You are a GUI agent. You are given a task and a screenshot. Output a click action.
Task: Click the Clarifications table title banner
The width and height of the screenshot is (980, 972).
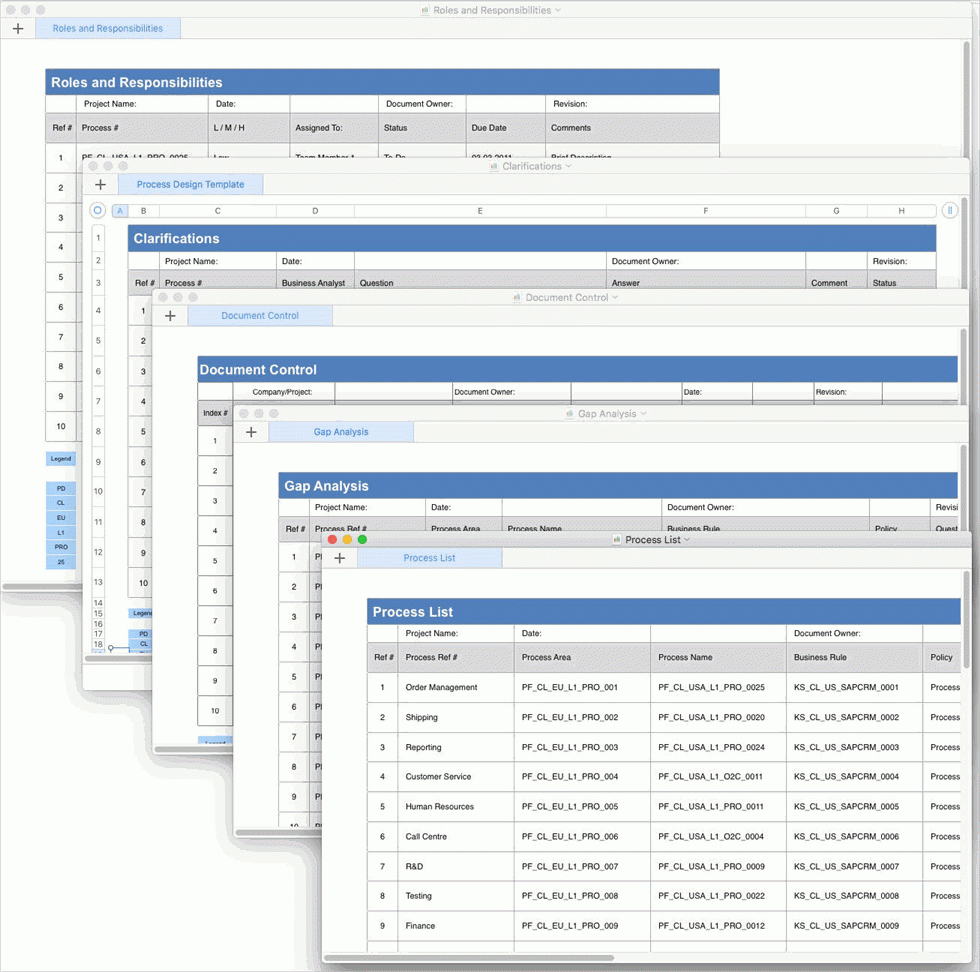pos(532,238)
